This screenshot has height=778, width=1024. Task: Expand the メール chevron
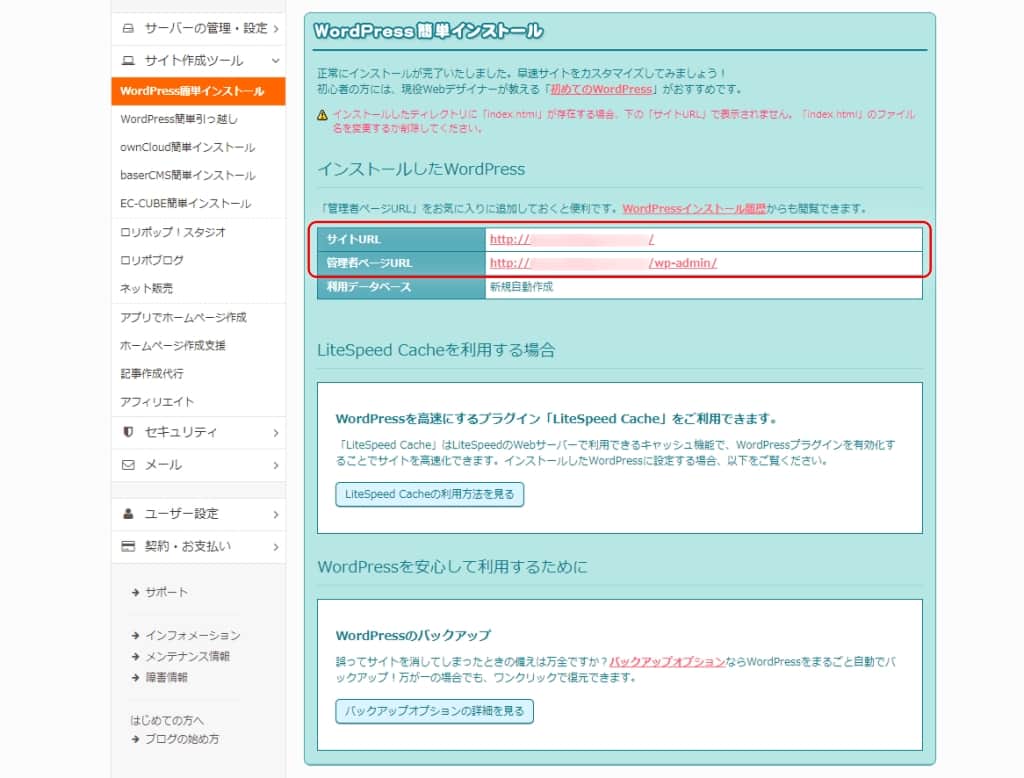[276, 465]
